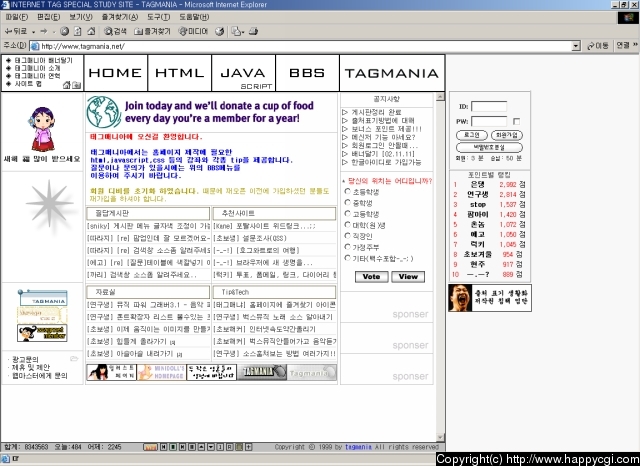Viewport: 640px width, 466px height.
Task: Select the 고등학생 poll option
Action: pos(348,213)
